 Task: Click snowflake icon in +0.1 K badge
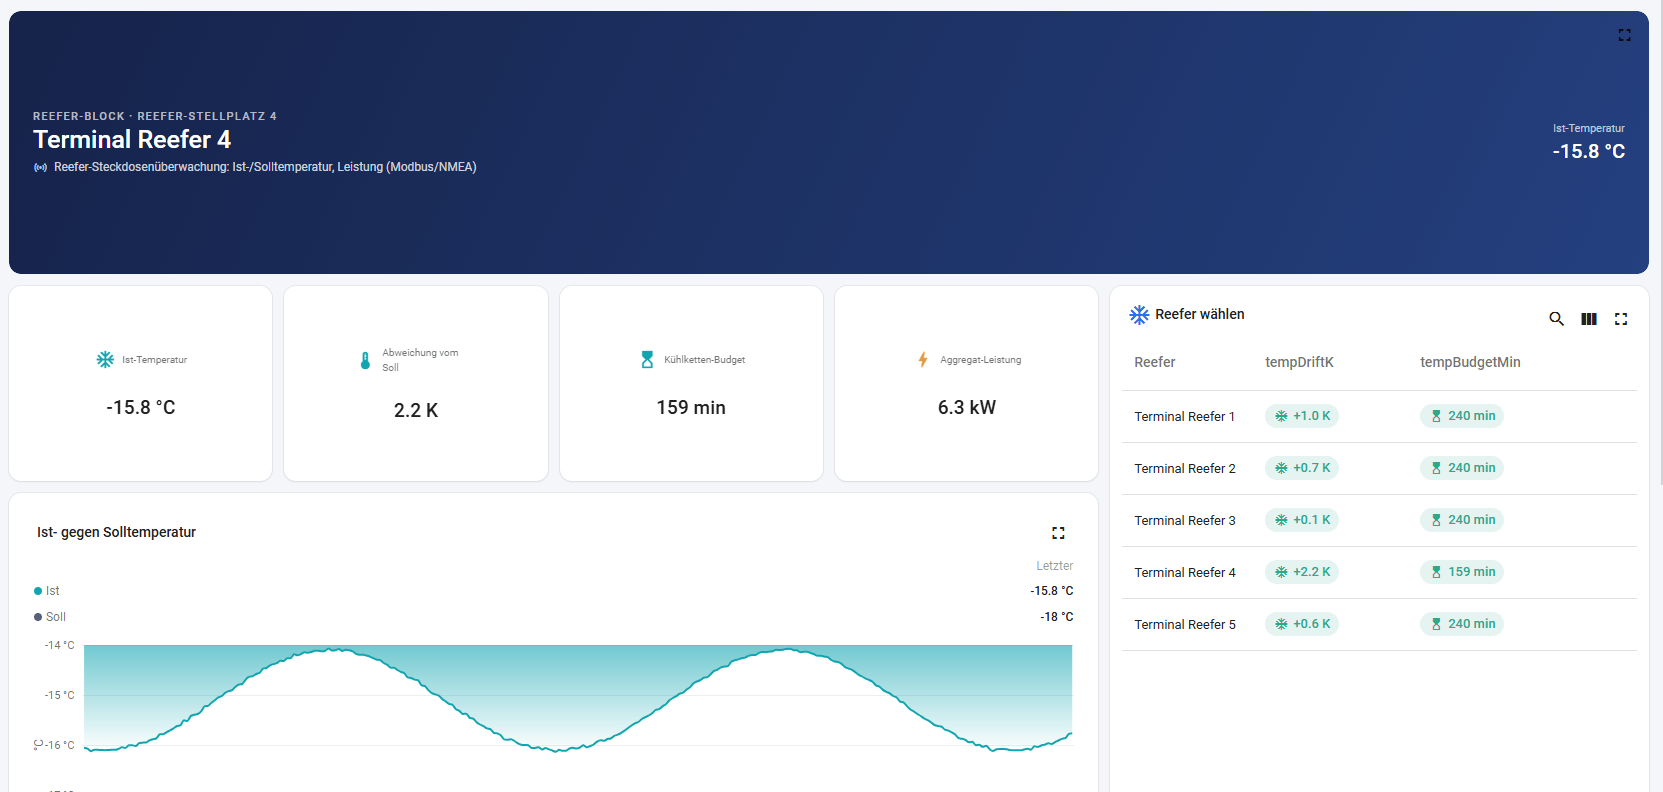coord(1281,520)
